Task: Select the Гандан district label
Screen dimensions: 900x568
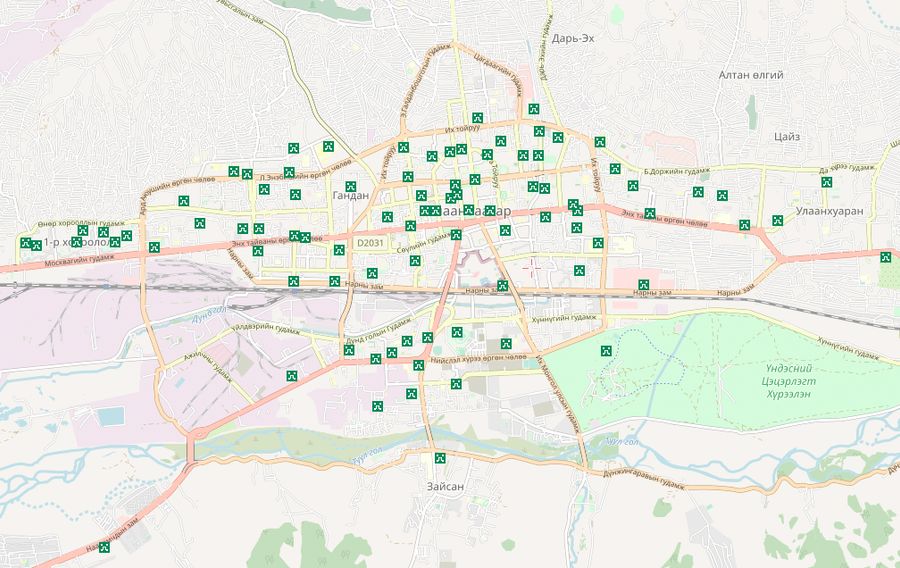Action: pyautogui.click(x=351, y=197)
